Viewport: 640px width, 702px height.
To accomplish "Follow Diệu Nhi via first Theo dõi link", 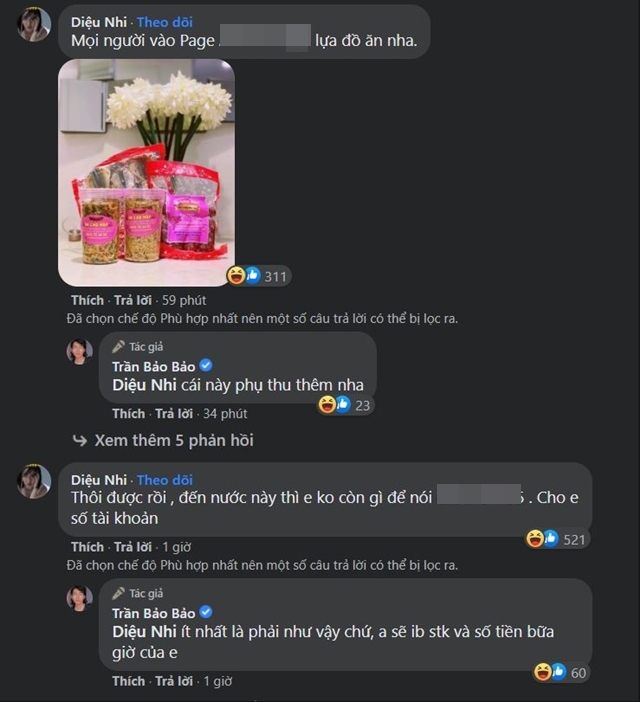I will (165, 22).
